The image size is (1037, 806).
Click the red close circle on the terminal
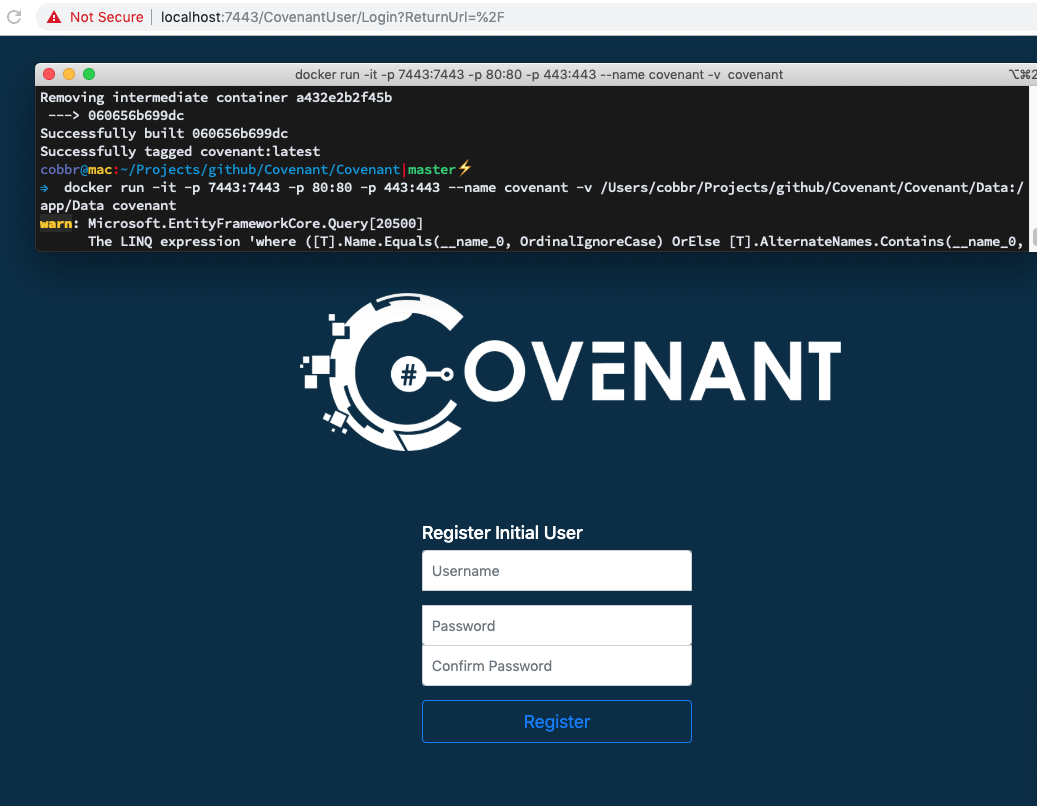[48, 74]
